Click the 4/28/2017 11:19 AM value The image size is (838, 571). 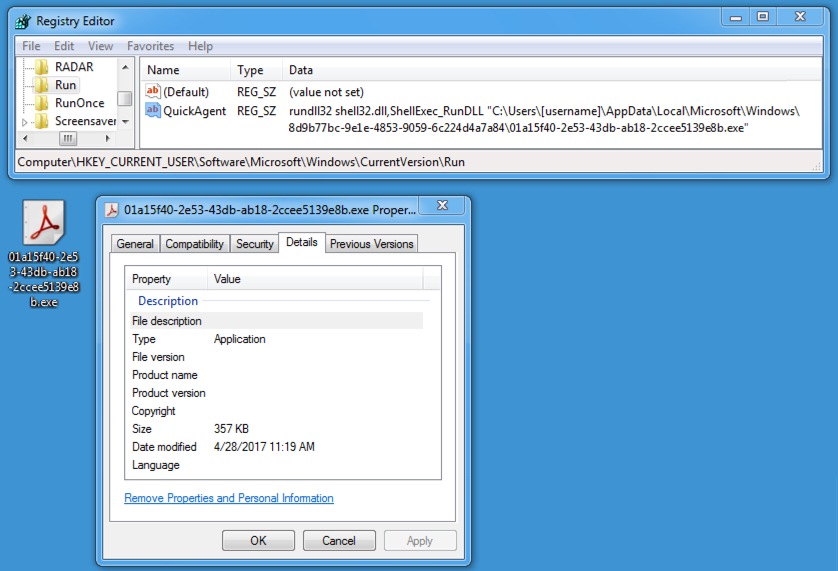(x=264, y=446)
